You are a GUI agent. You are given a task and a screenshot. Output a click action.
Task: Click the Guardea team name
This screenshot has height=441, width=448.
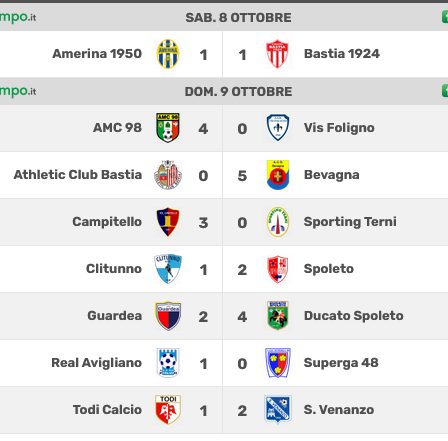coord(115,316)
